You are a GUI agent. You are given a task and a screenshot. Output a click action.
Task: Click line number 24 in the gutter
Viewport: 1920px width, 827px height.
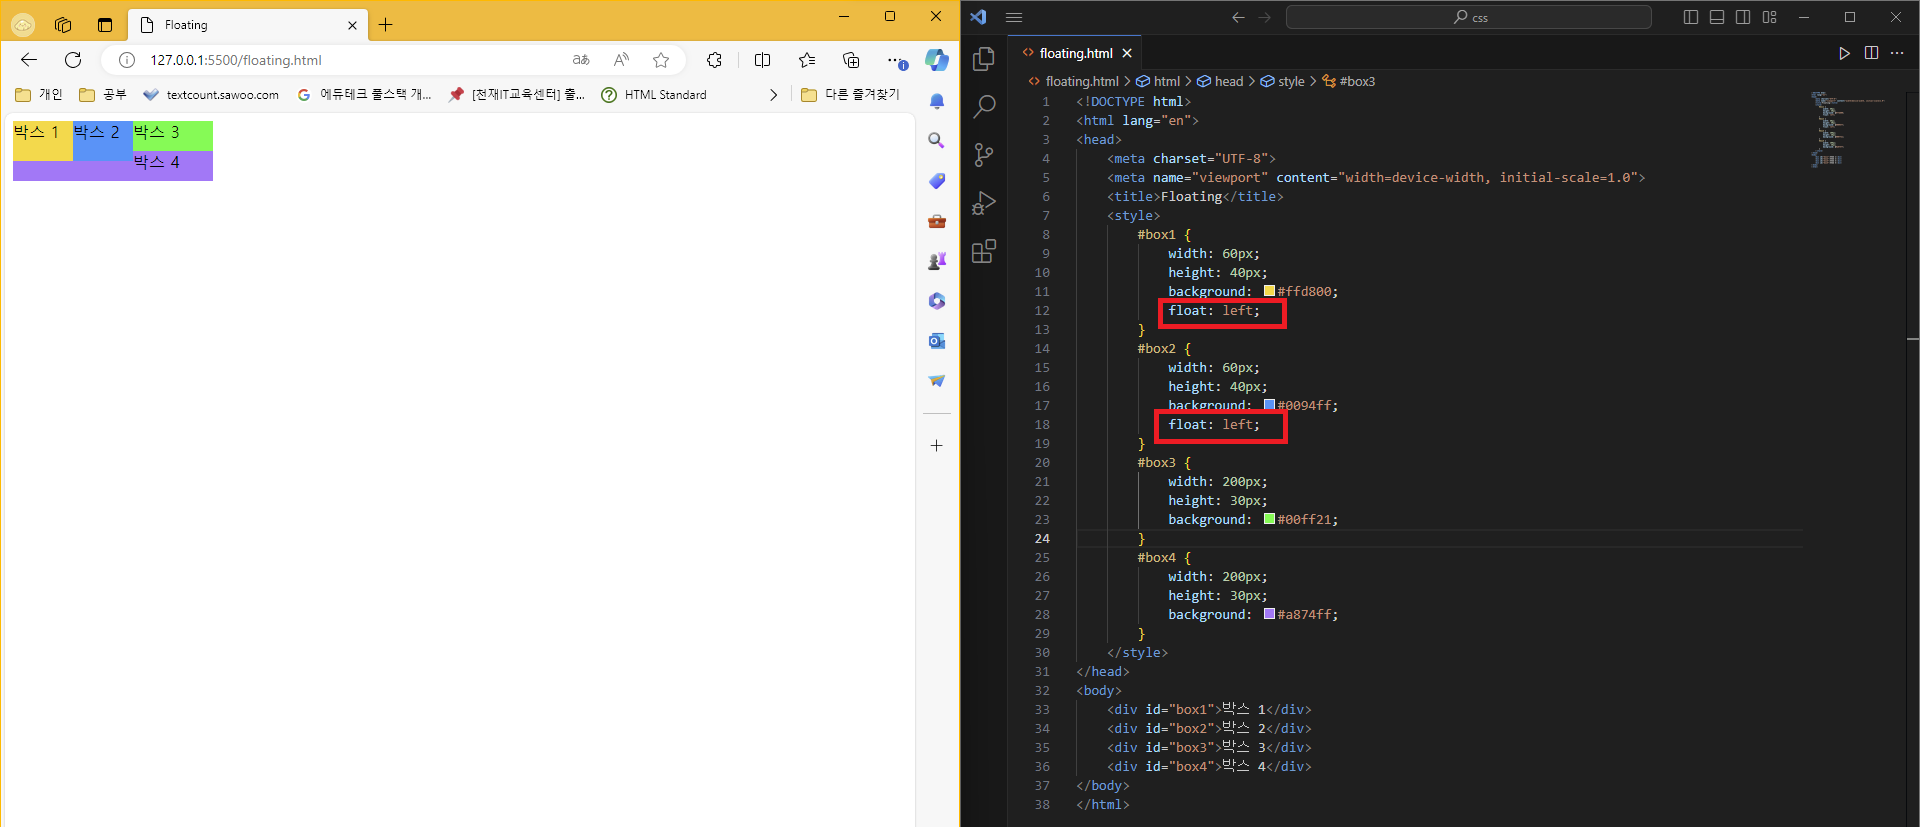point(1042,538)
